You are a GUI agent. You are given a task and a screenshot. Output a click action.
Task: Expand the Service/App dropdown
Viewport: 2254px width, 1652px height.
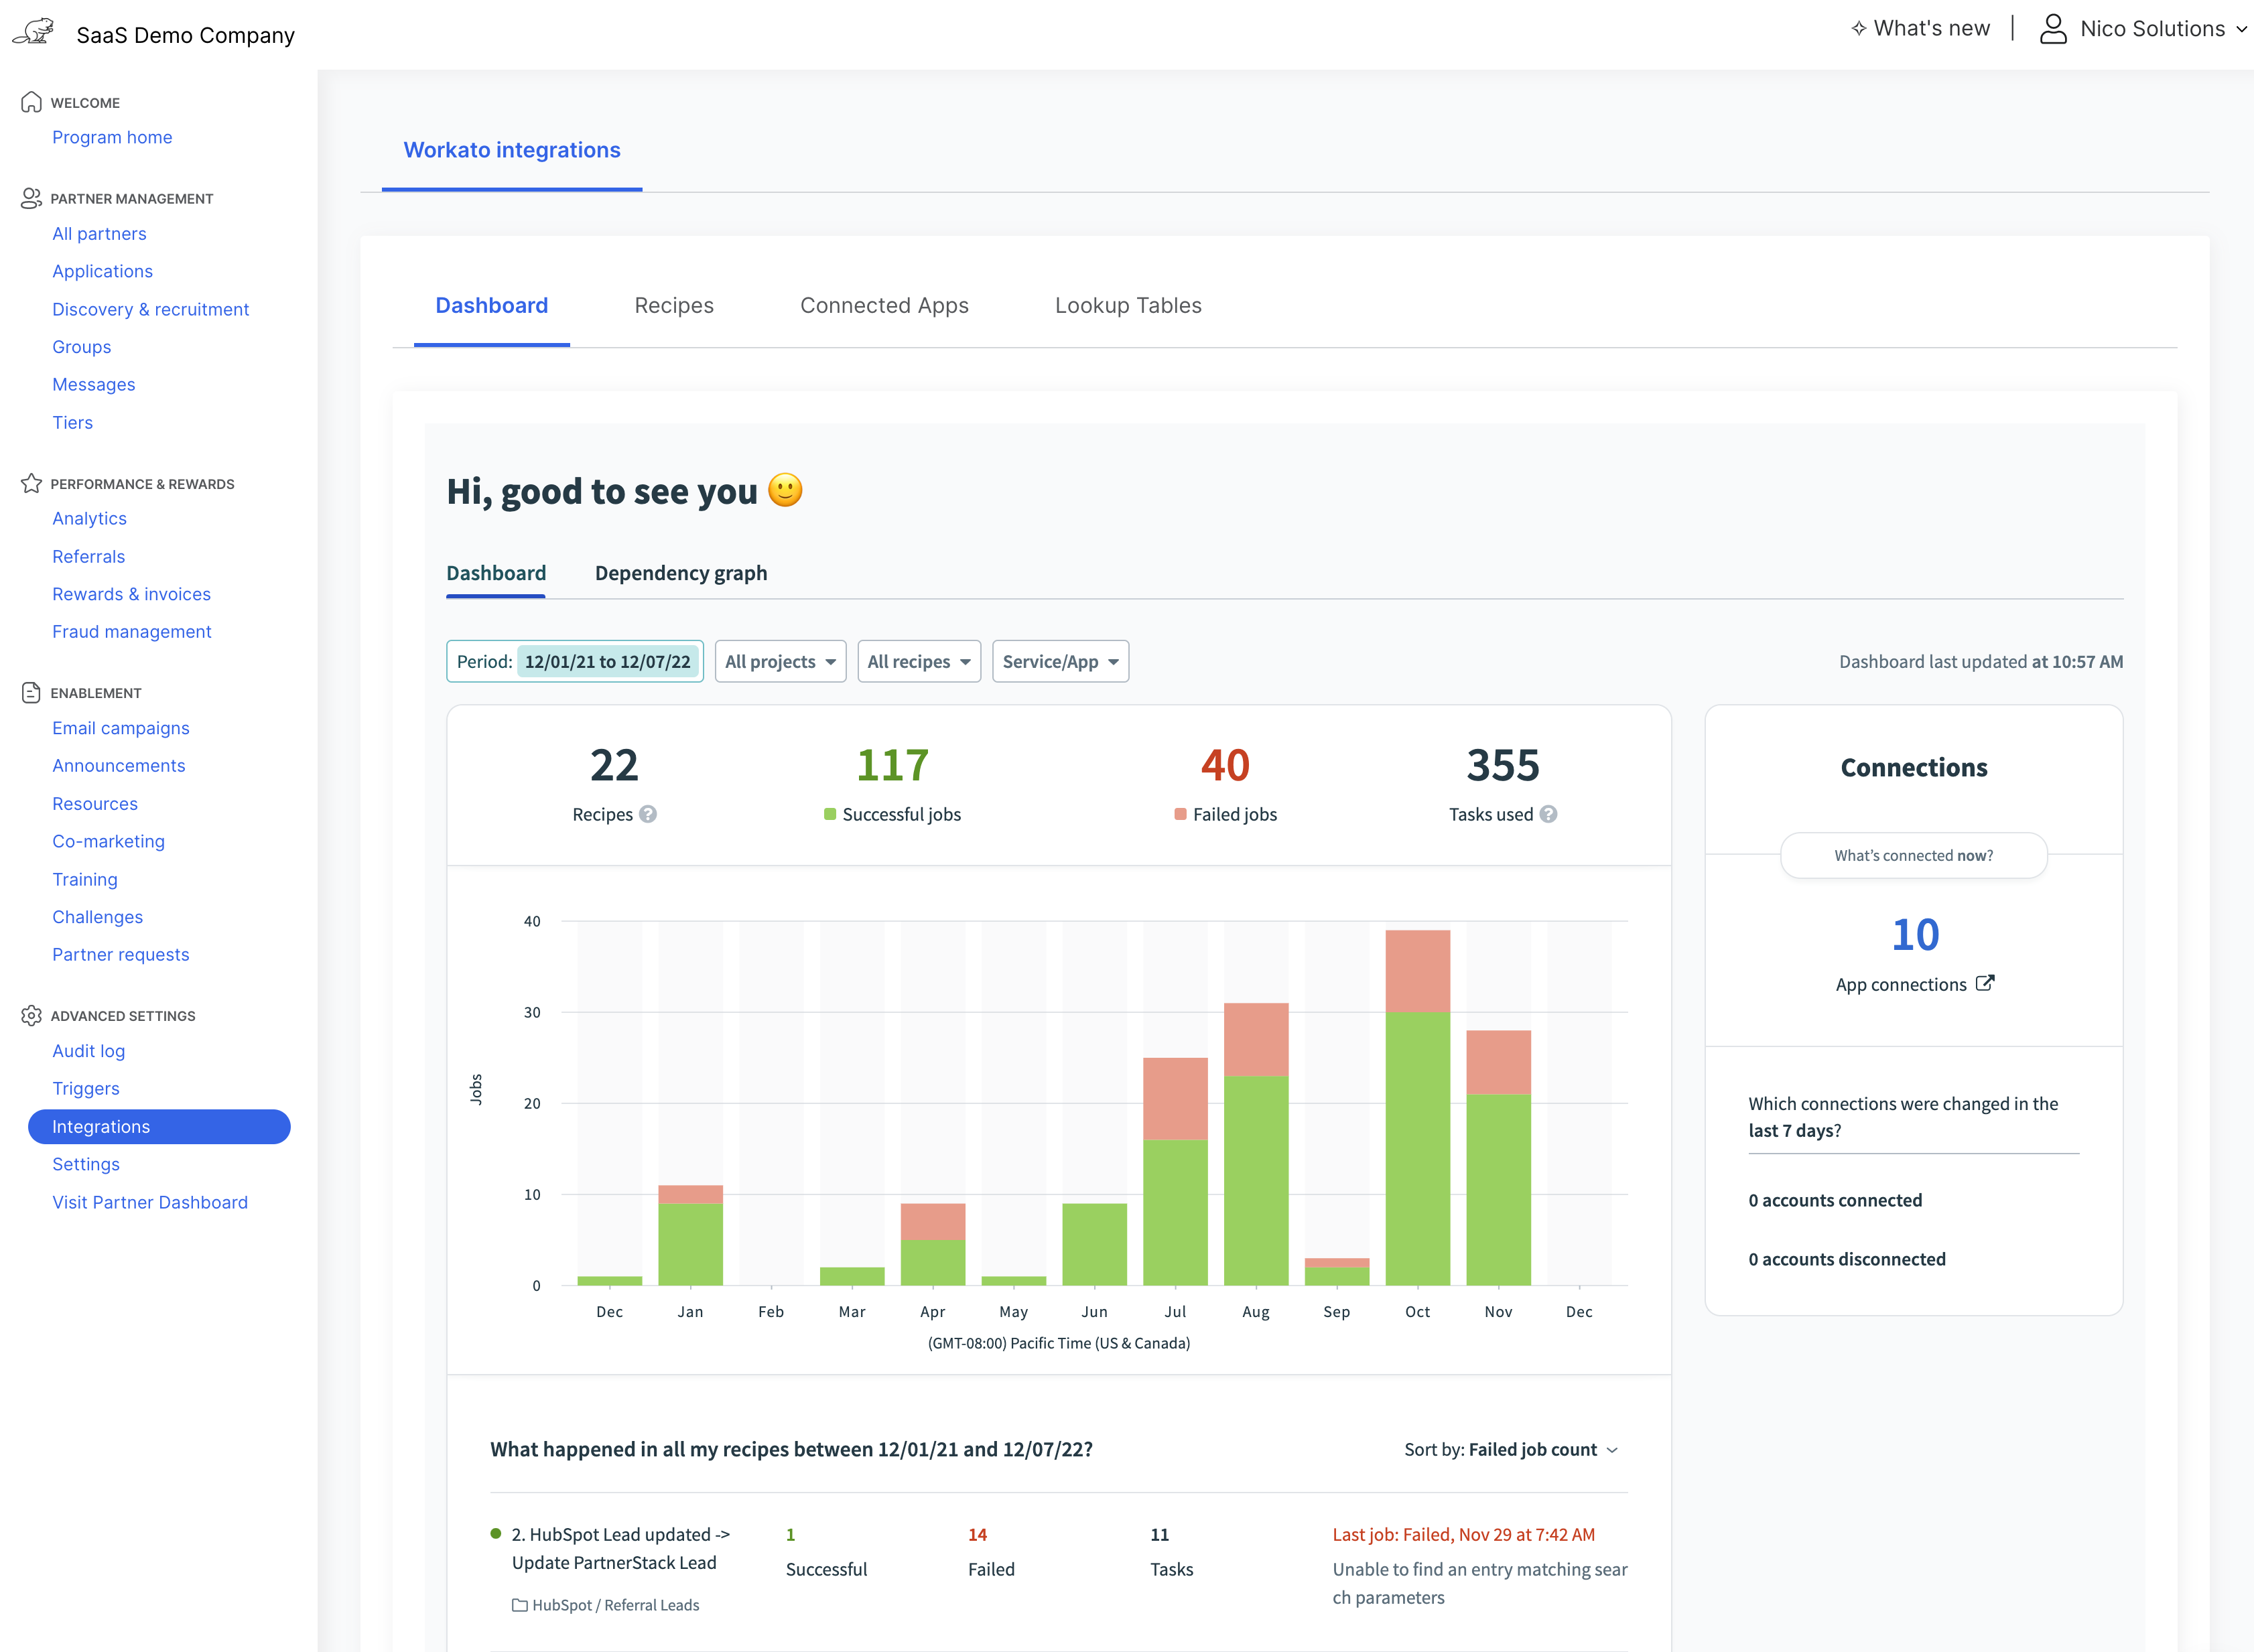[1059, 661]
